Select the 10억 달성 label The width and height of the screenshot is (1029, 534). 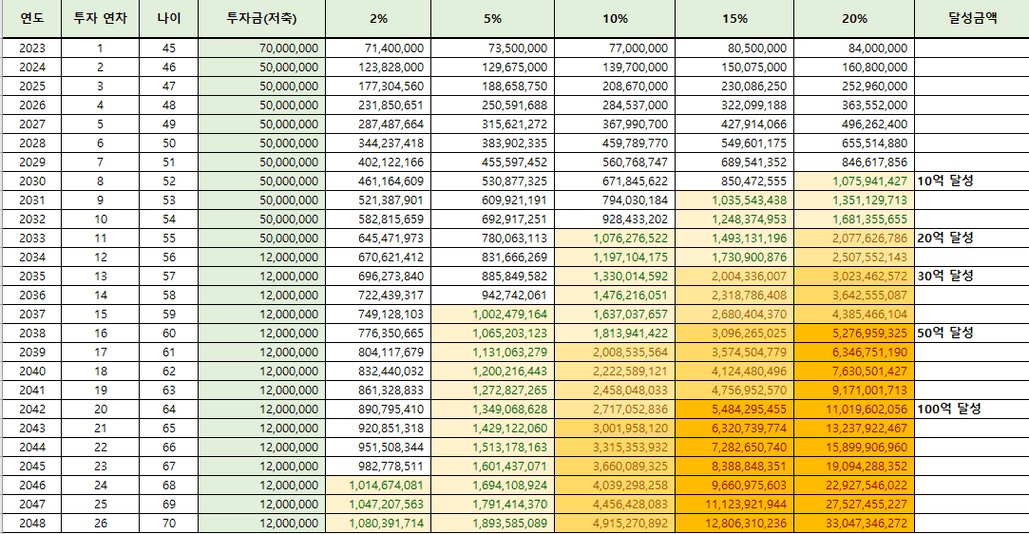click(945, 181)
